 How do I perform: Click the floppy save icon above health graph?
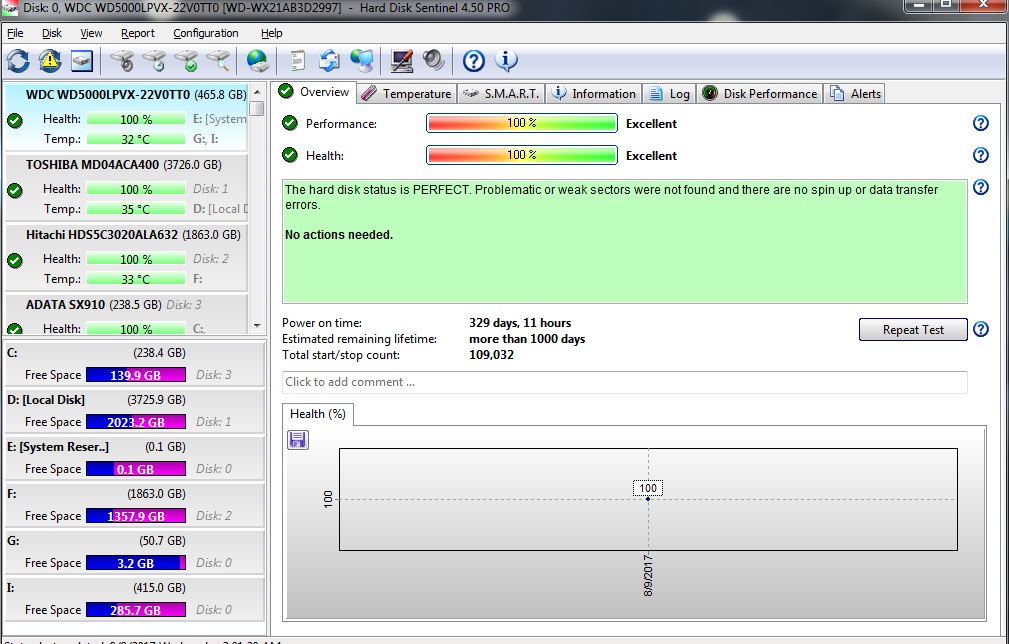coord(297,439)
